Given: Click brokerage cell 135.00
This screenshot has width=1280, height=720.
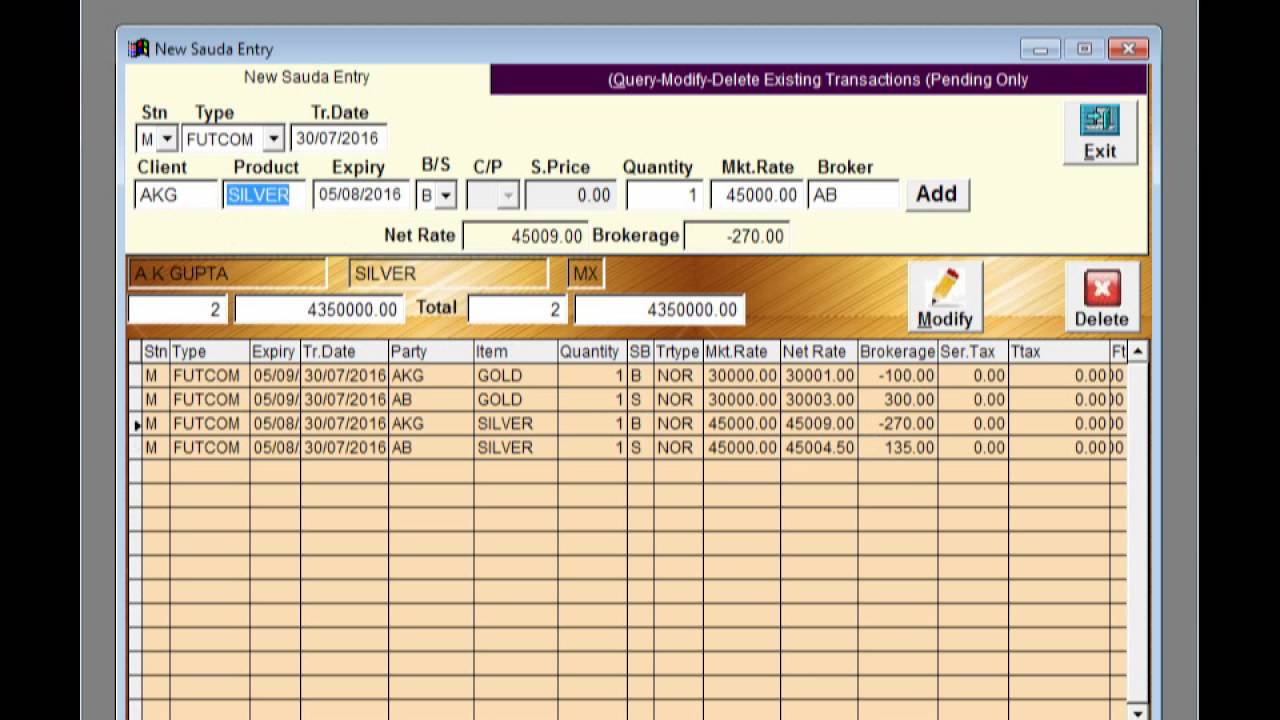Looking at the screenshot, I should tap(897, 448).
